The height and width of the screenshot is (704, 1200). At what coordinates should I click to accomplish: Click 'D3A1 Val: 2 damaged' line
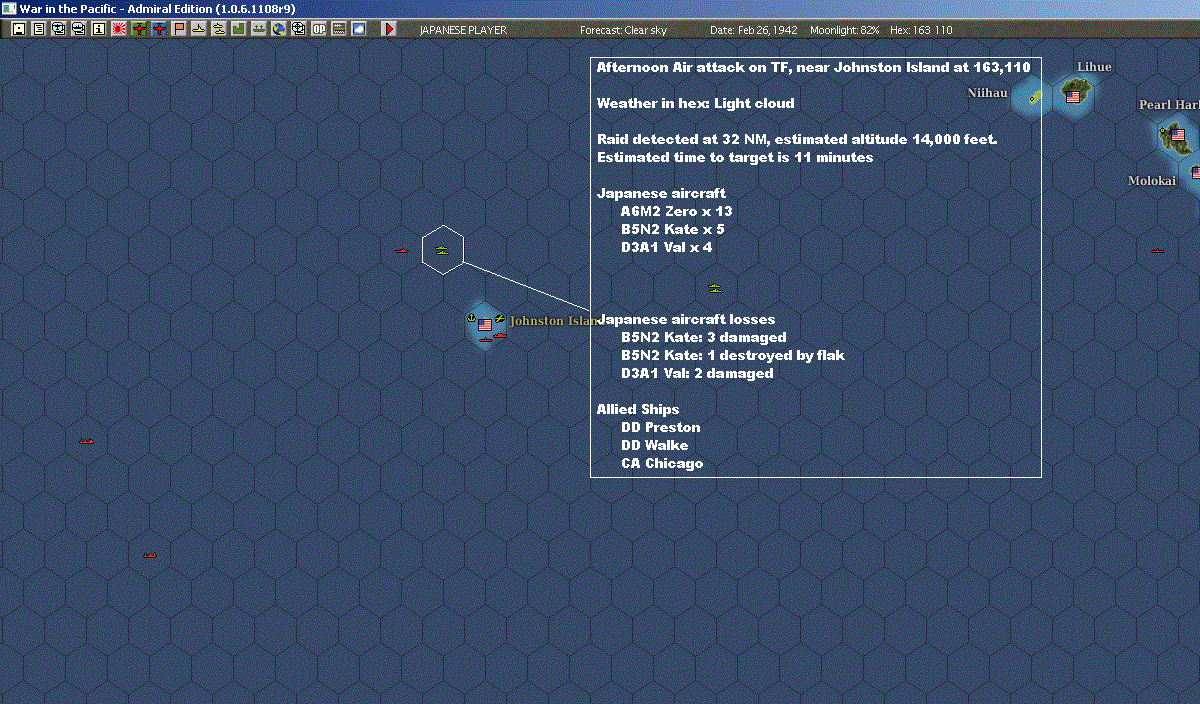697,373
